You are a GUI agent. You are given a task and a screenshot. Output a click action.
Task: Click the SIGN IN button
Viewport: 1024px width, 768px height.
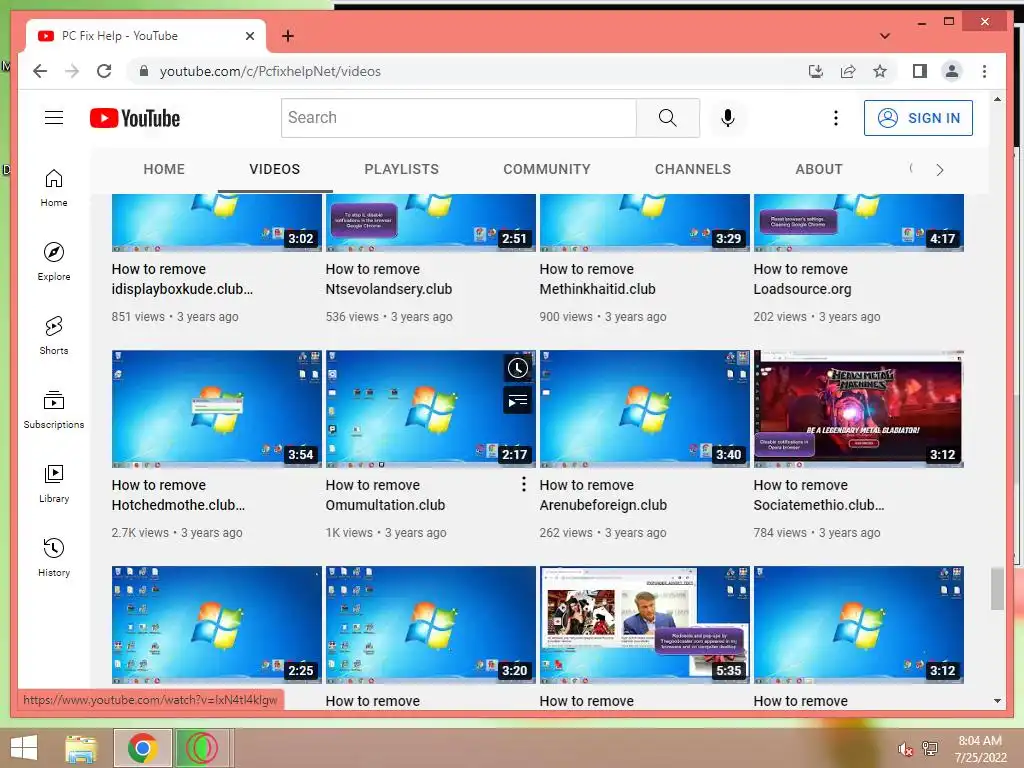(918, 118)
